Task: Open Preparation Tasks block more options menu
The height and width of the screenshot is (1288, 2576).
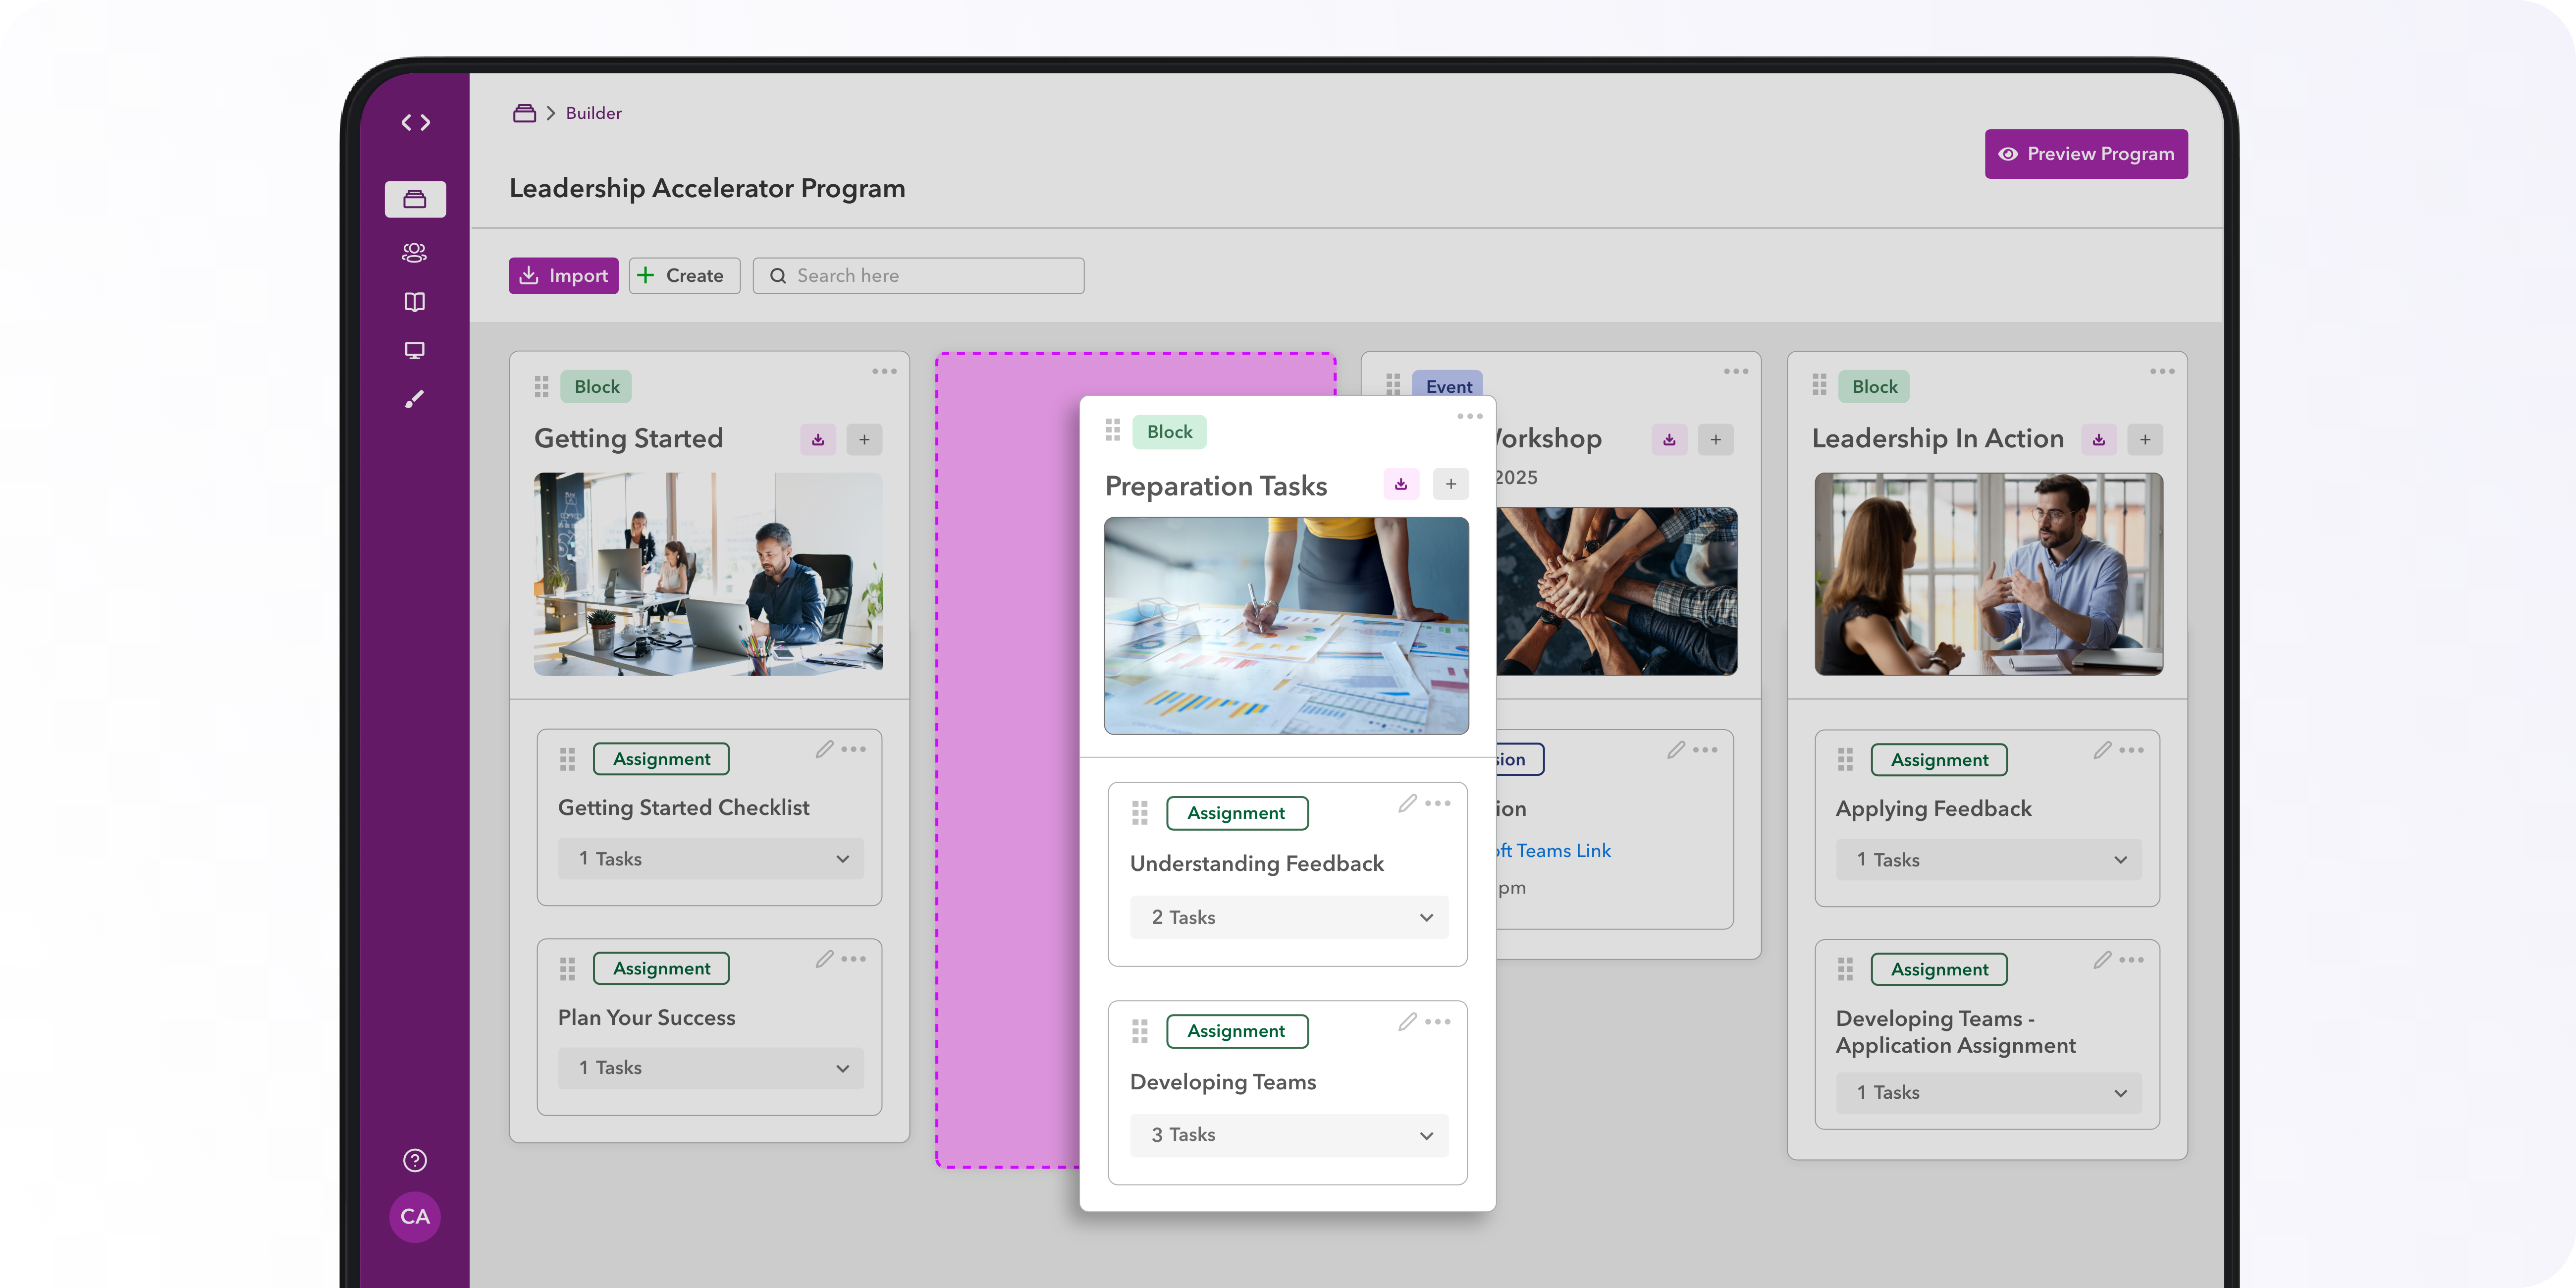Action: (1470, 416)
